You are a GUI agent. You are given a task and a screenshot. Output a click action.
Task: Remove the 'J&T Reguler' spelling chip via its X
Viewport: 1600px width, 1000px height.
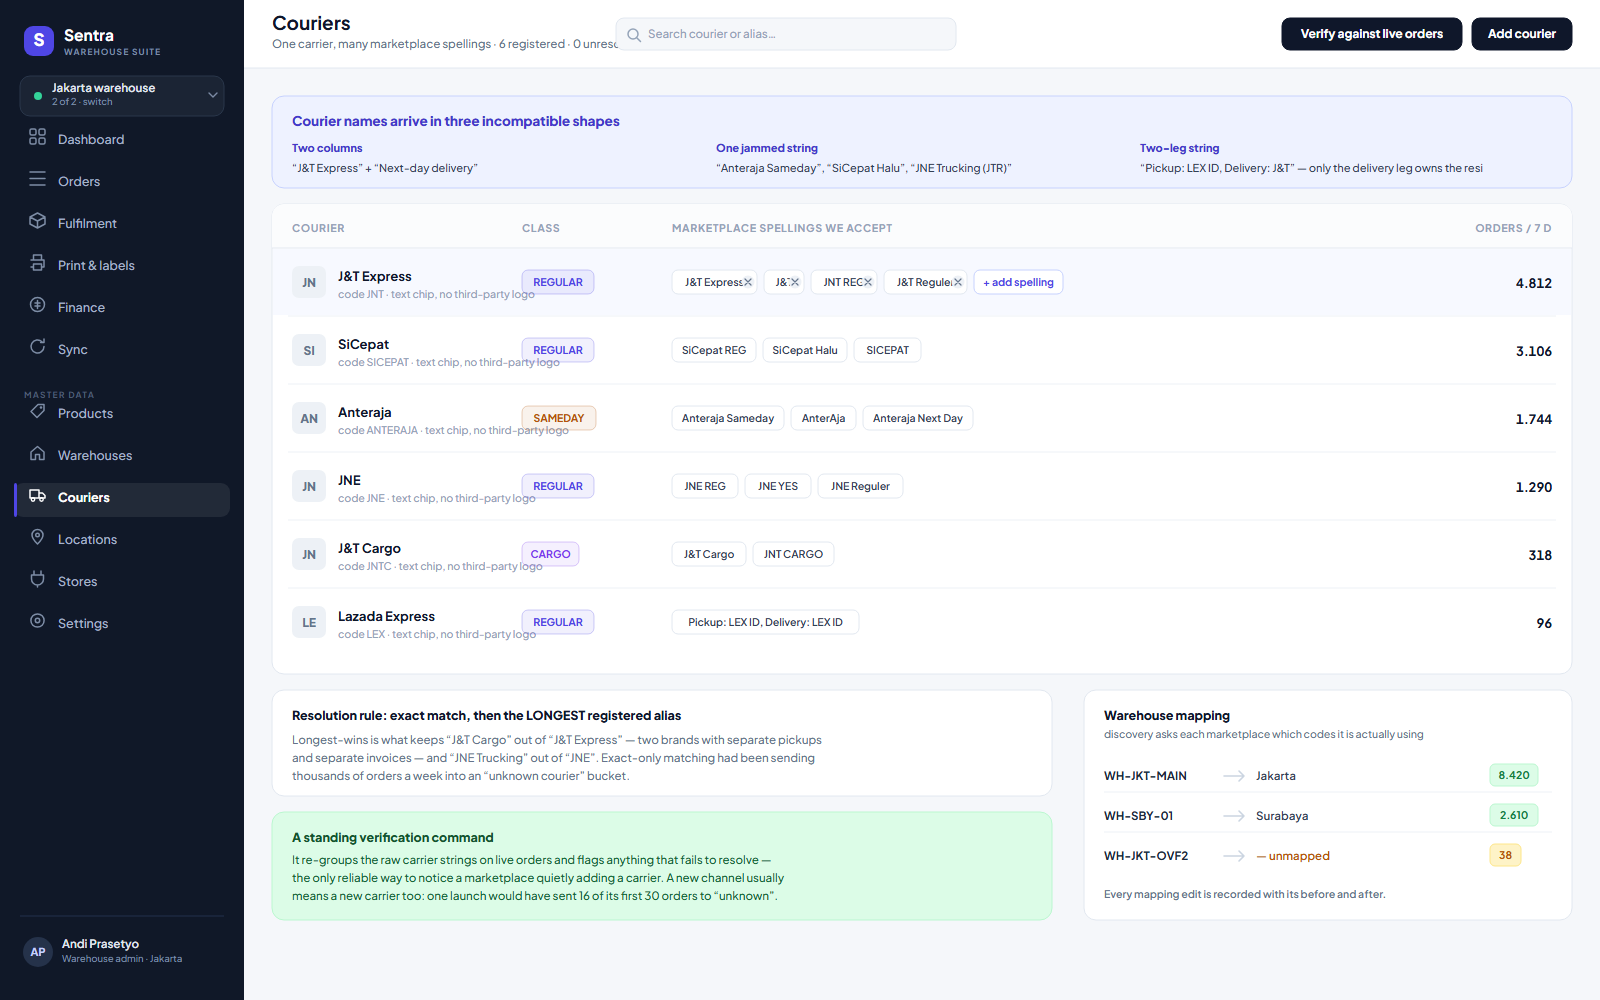(x=958, y=282)
